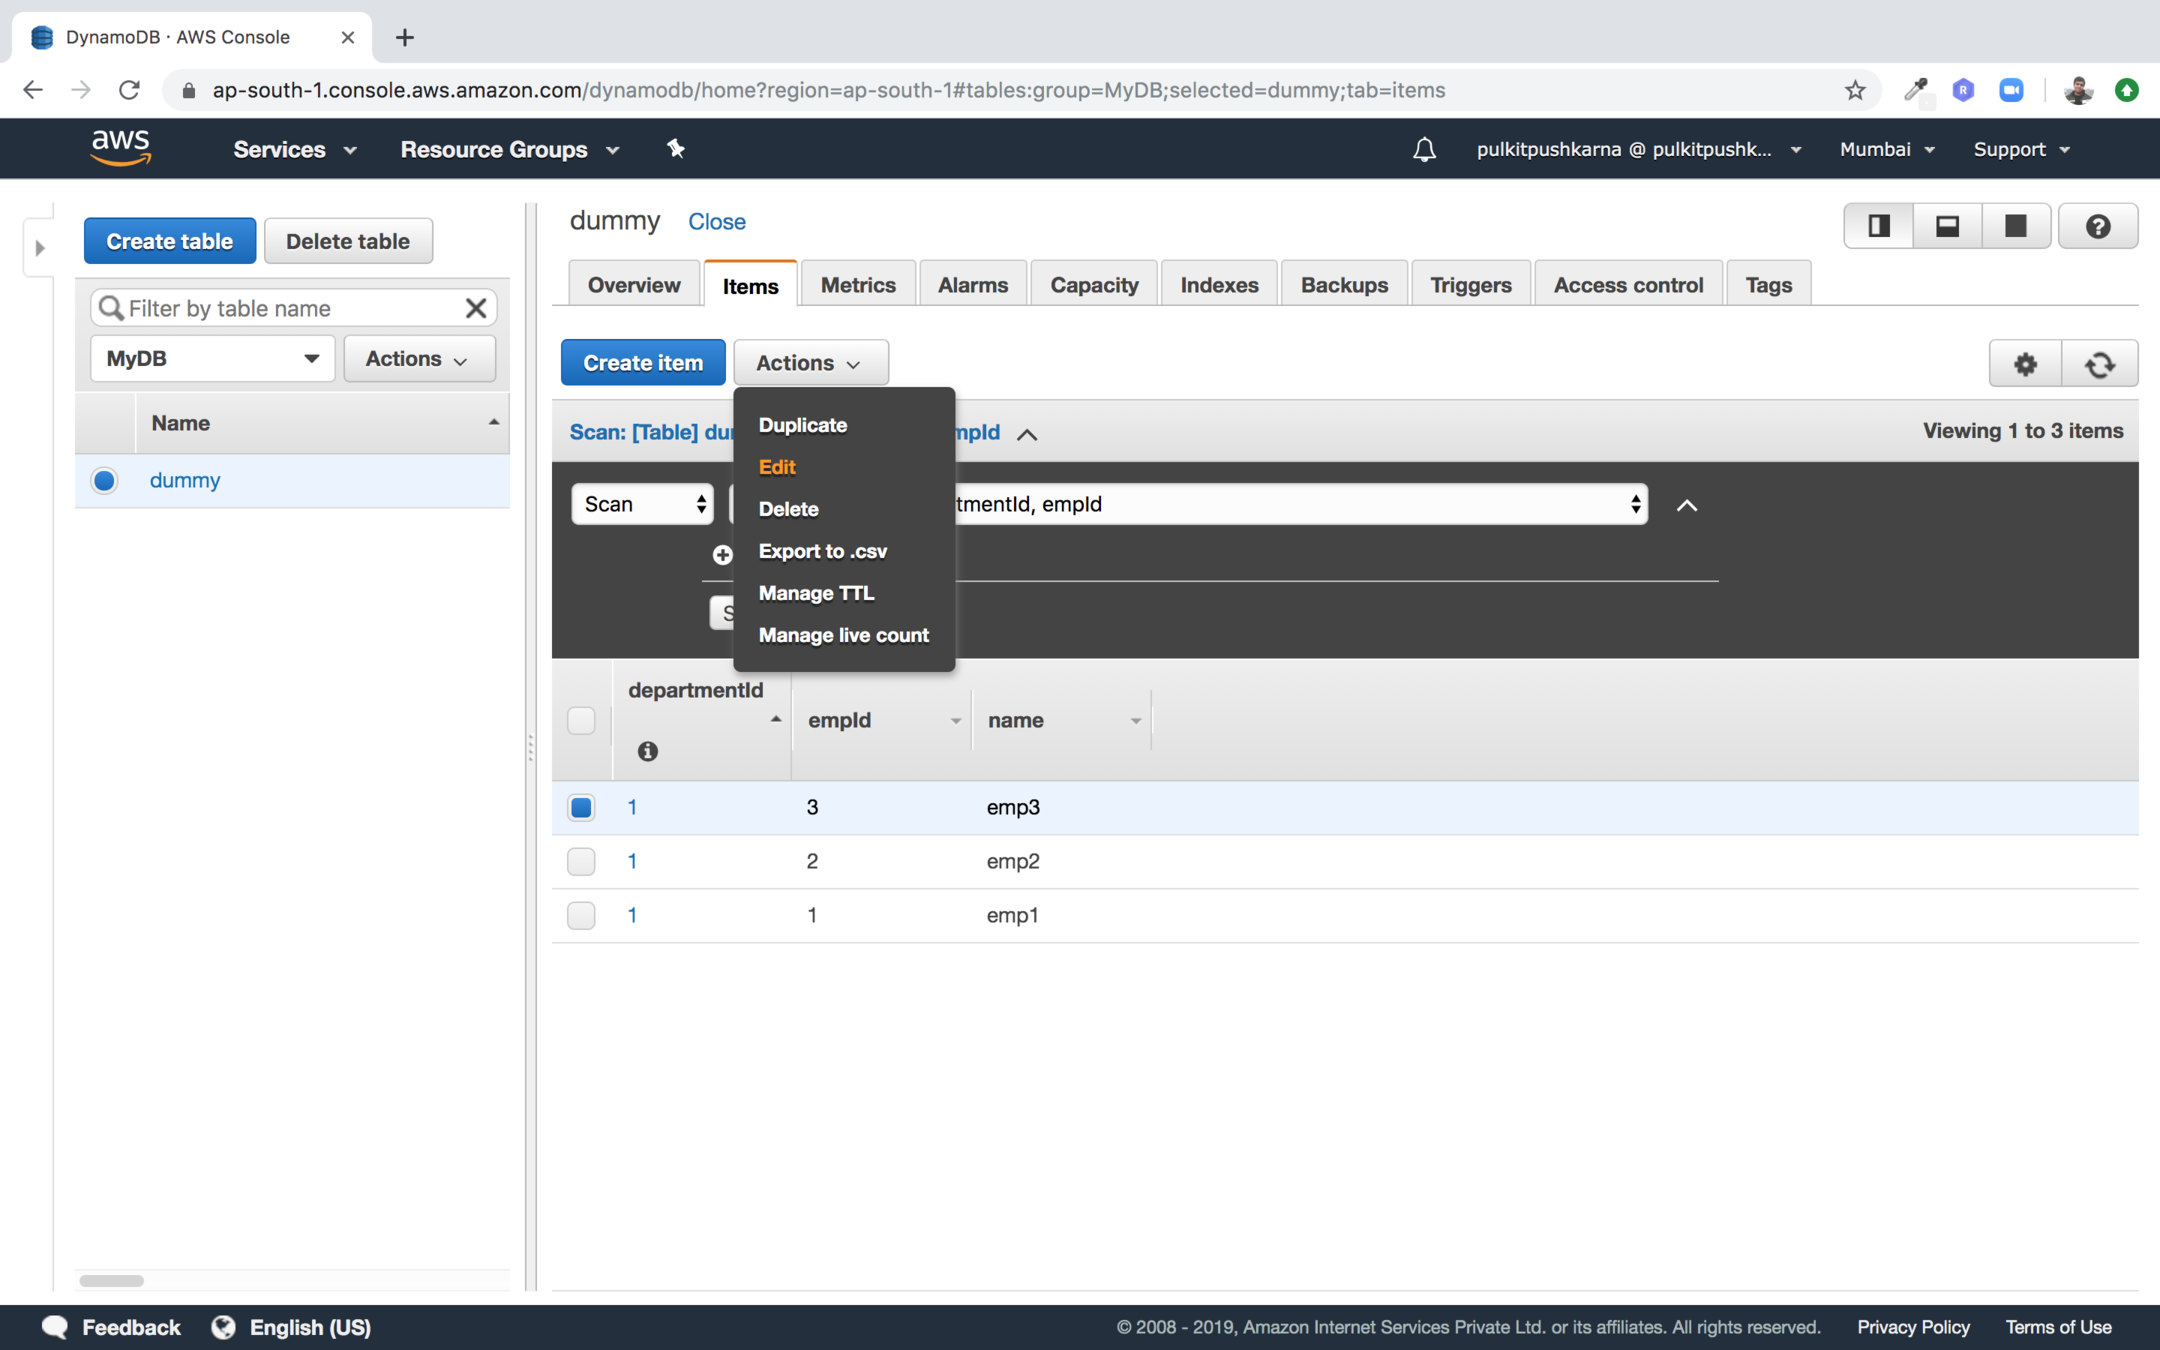Image resolution: width=2160 pixels, height=1350 pixels.
Task: Open the Scan type dropdown
Action: tap(642, 504)
